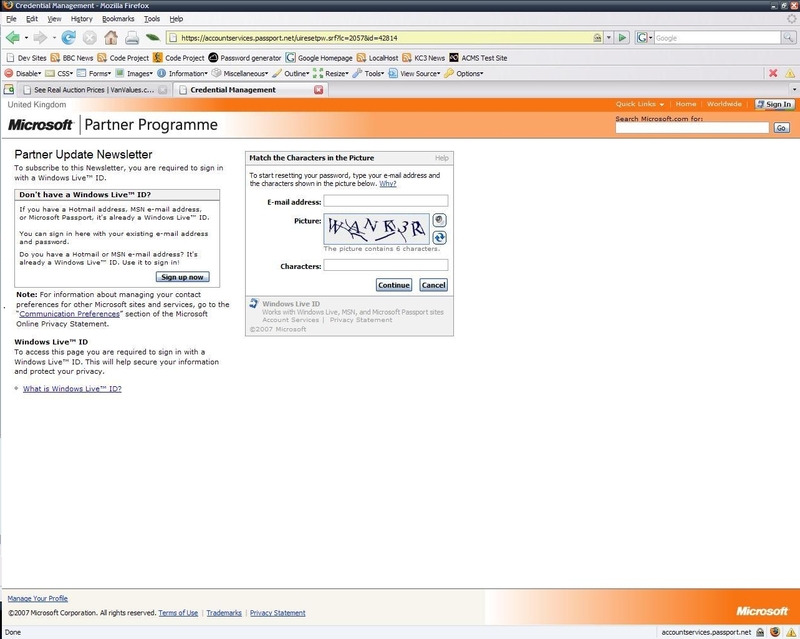Click the browser Back arrow button
The width and height of the screenshot is (800, 639).
click(14, 38)
